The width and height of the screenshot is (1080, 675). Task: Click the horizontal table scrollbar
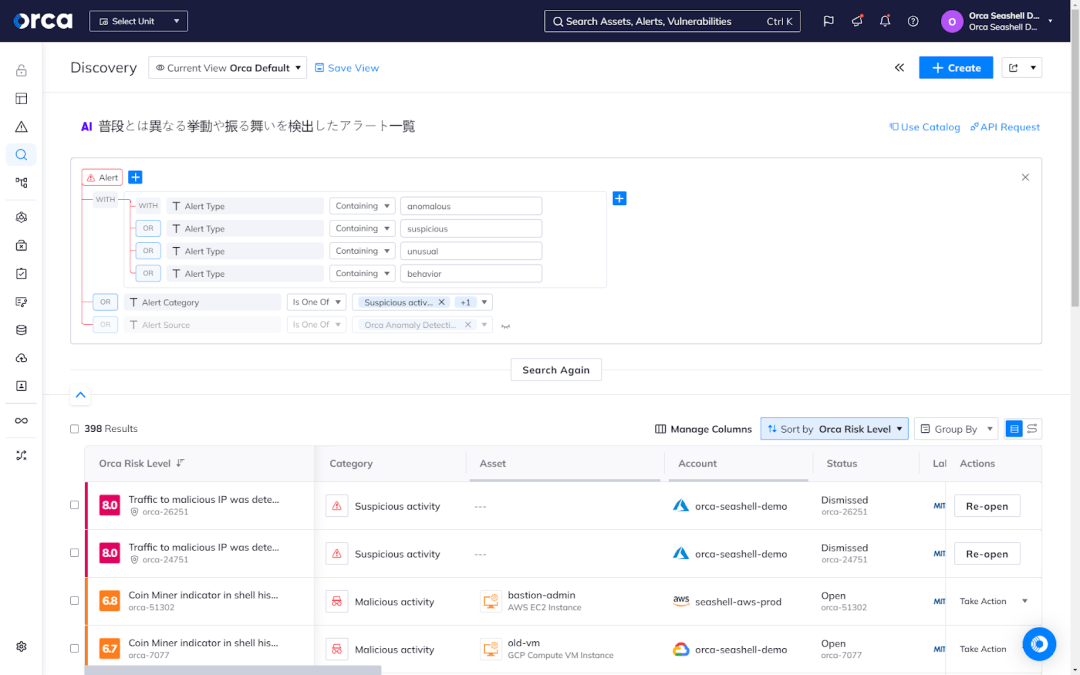233,670
